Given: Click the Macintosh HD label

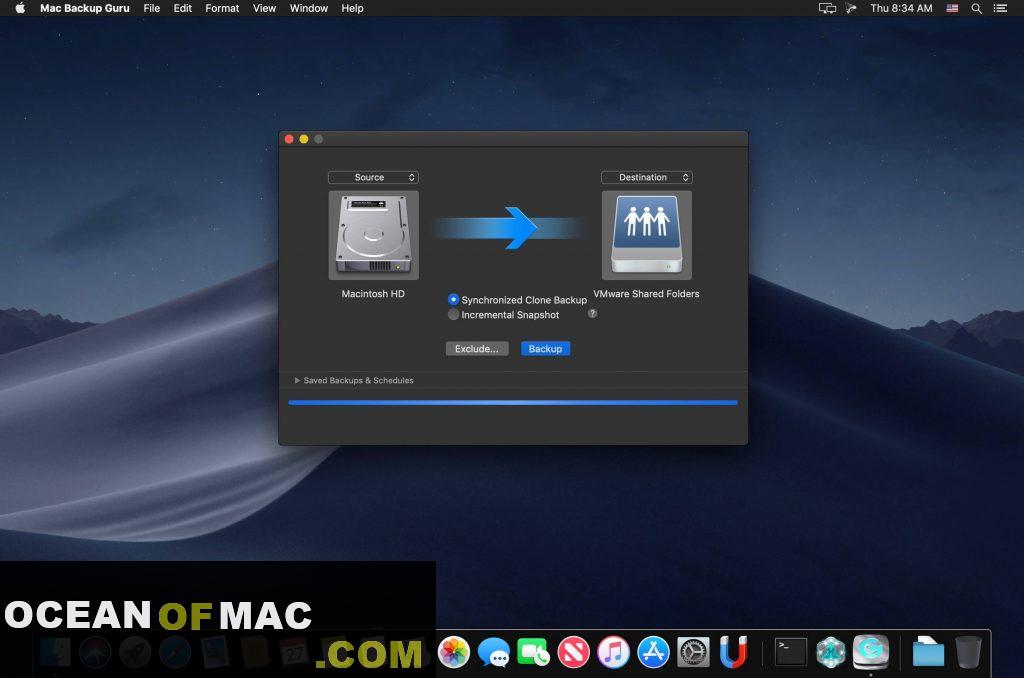Looking at the screenshot, I should (373, 294).
